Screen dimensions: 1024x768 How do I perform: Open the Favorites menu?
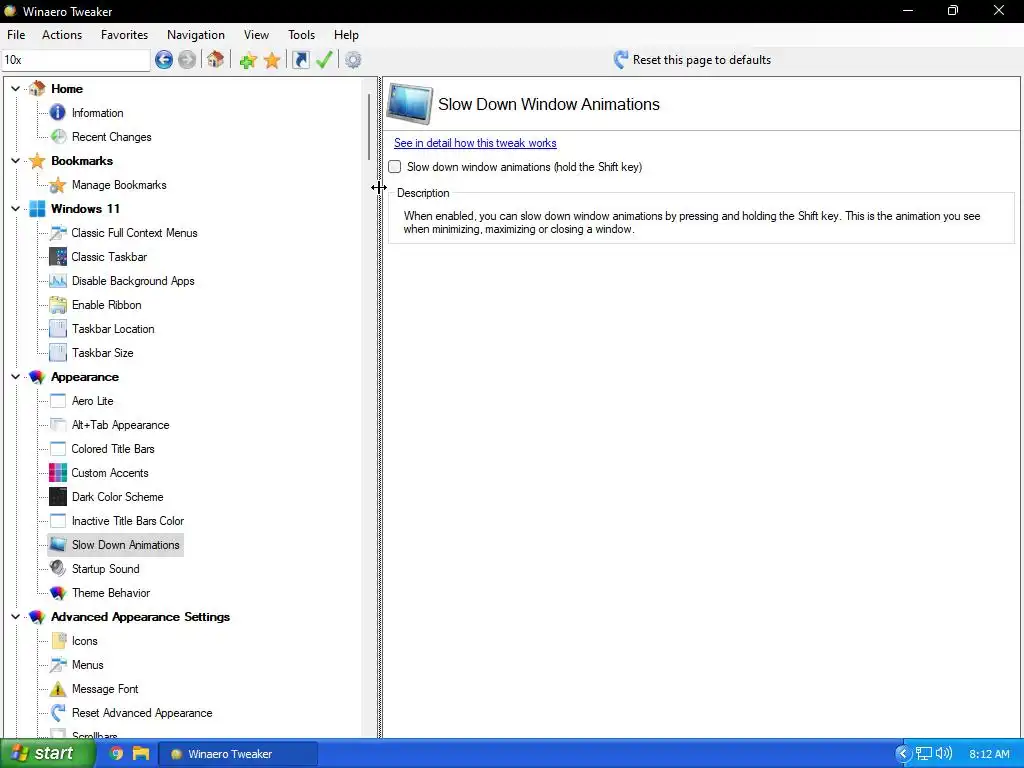click(x=124, y=35)
